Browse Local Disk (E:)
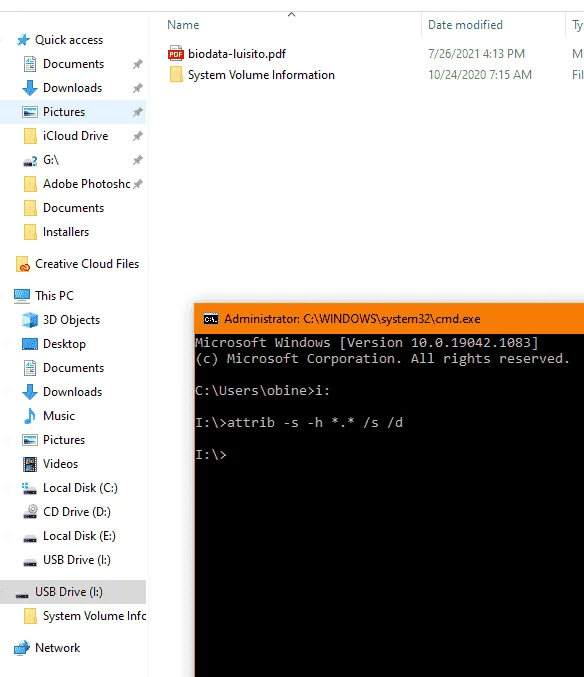 click(79, 536)
